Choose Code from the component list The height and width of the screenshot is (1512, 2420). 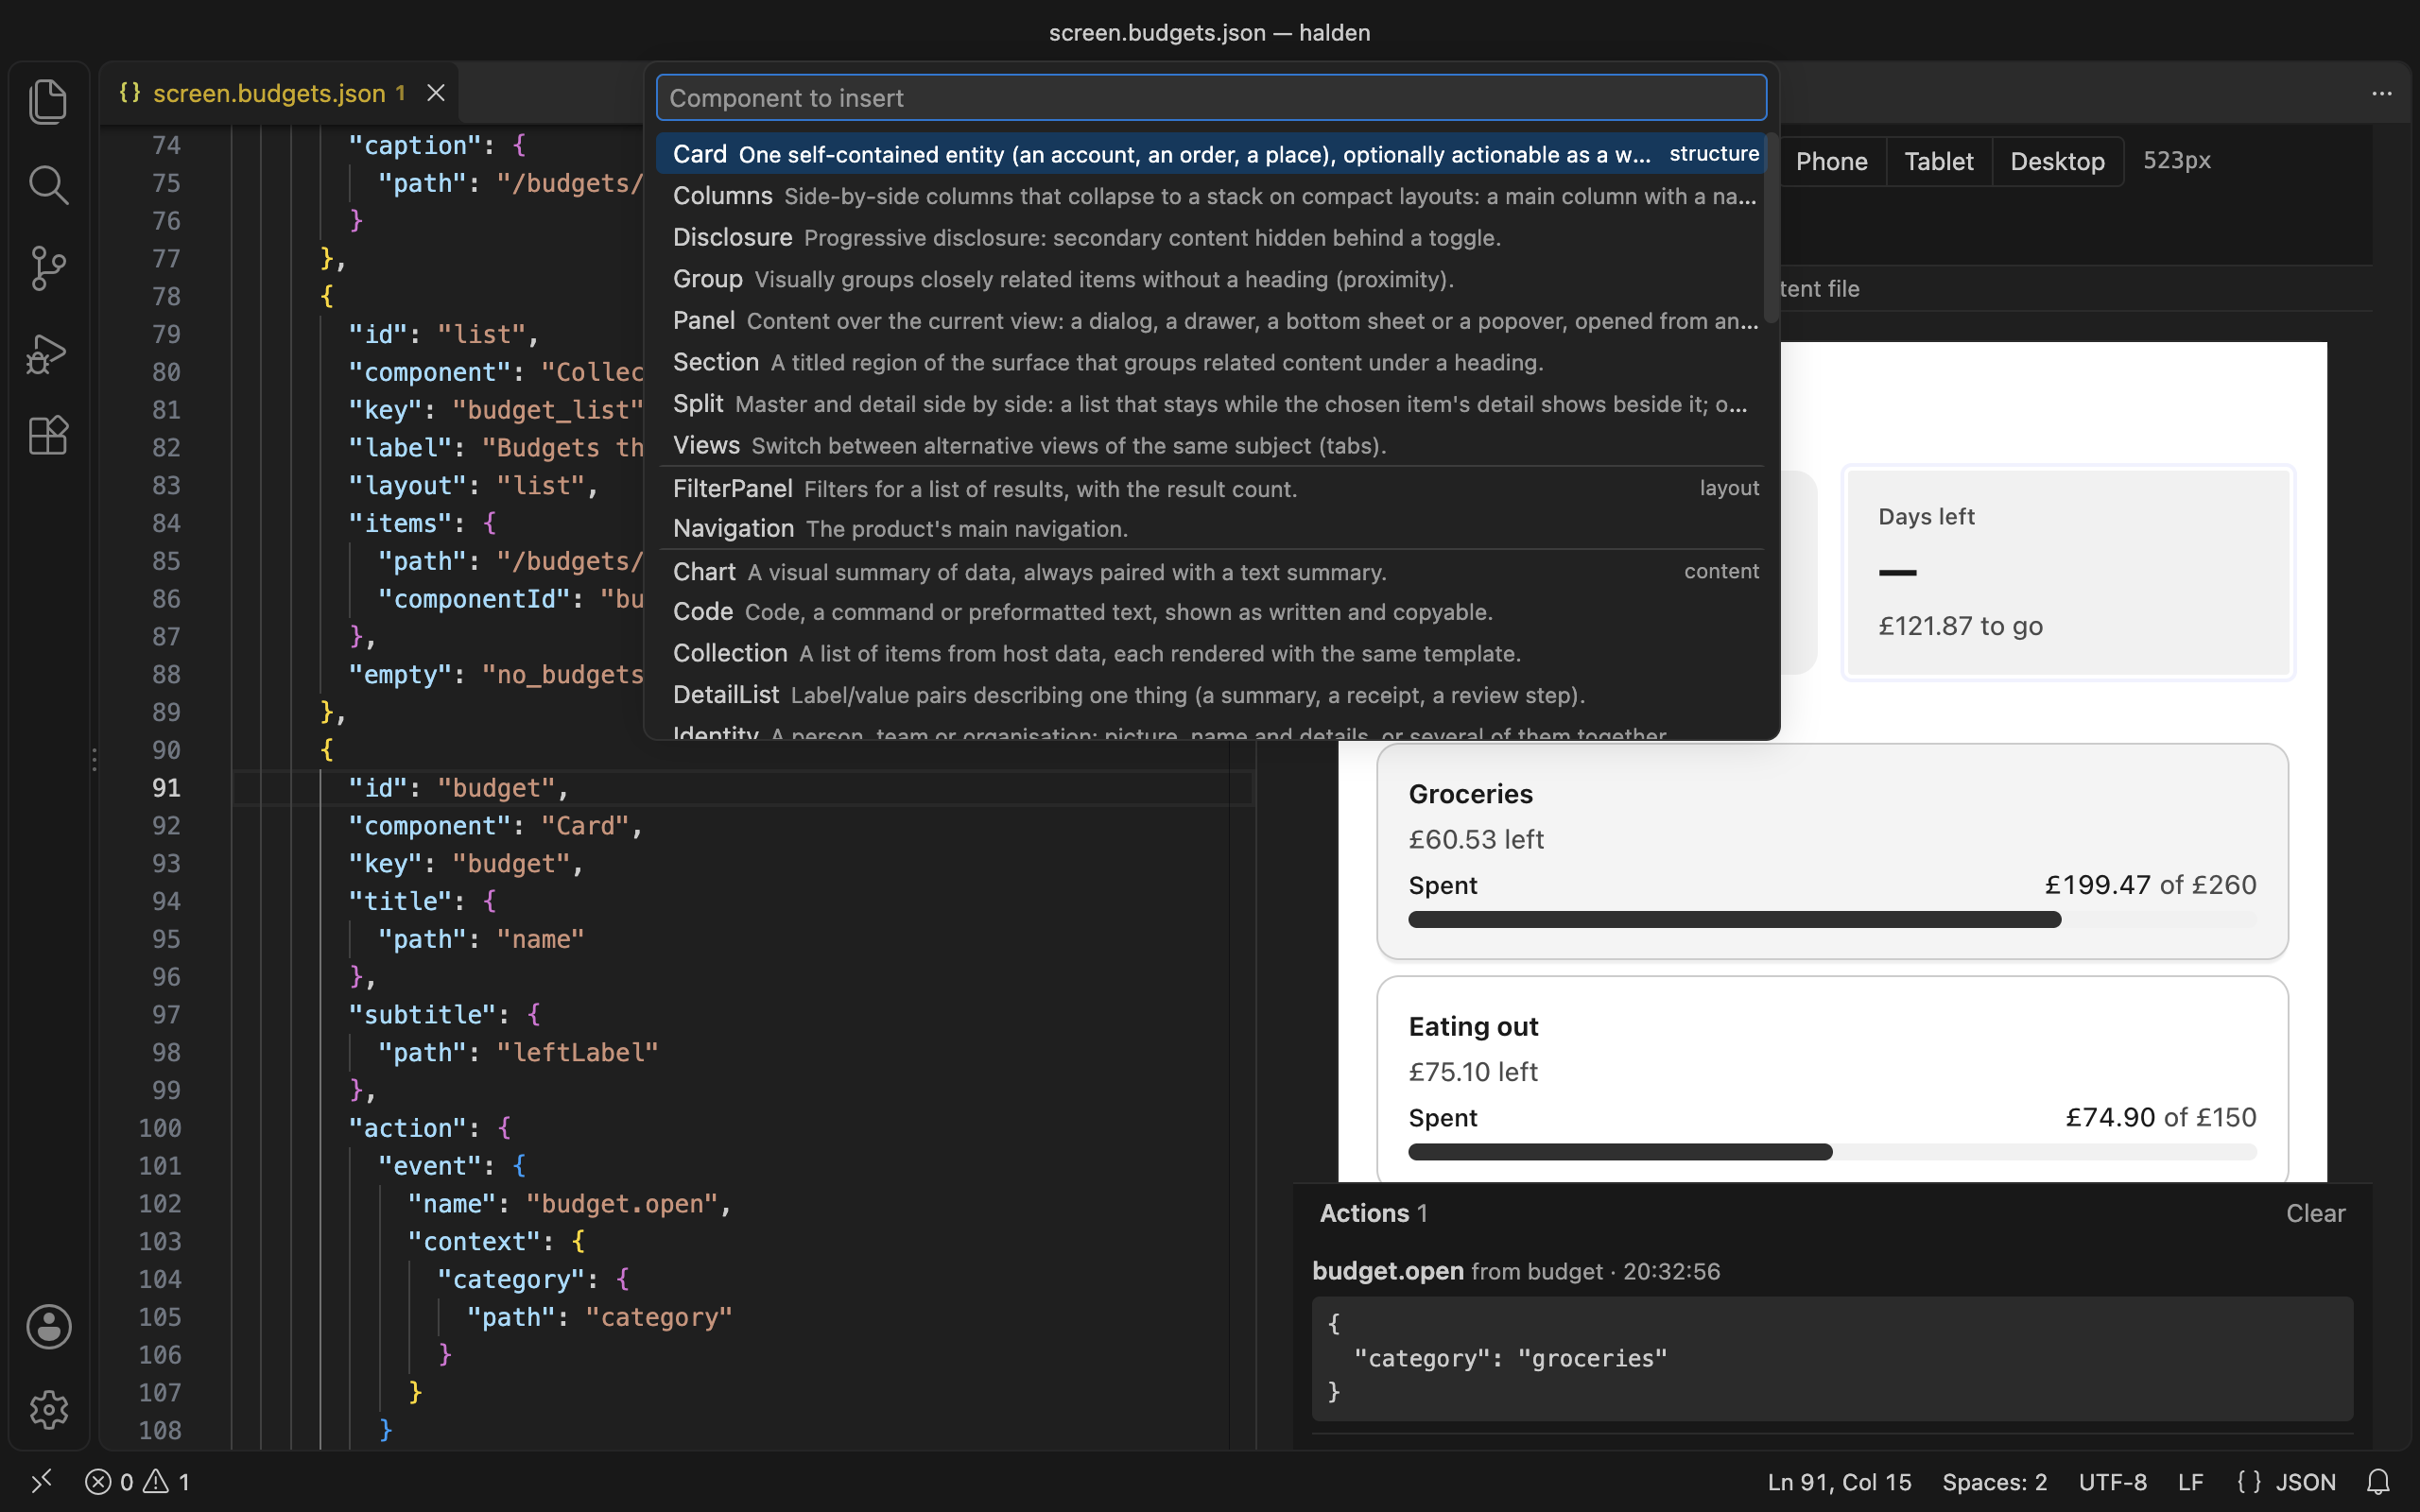click(x=1211, y=612)
